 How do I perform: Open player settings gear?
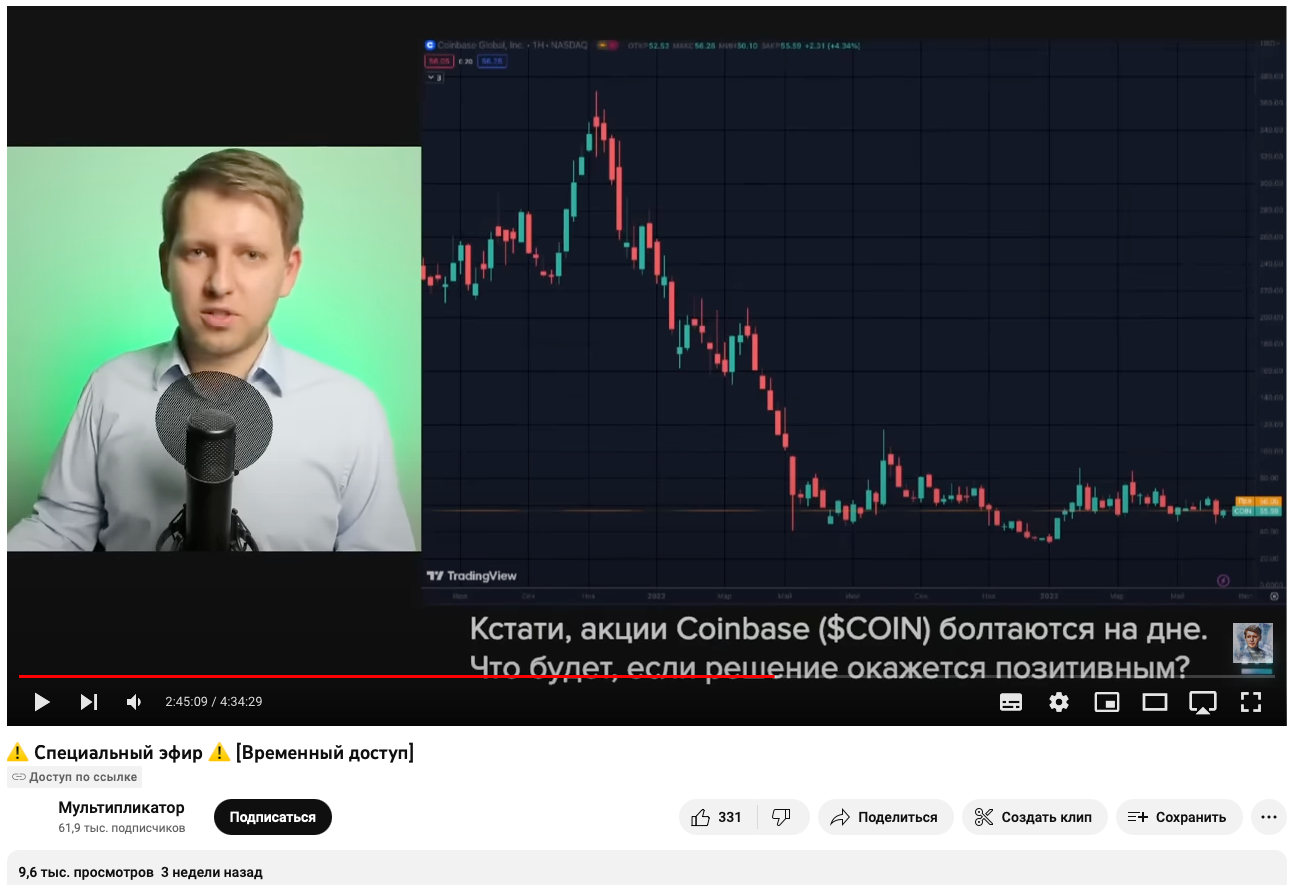coord(1059,702)
